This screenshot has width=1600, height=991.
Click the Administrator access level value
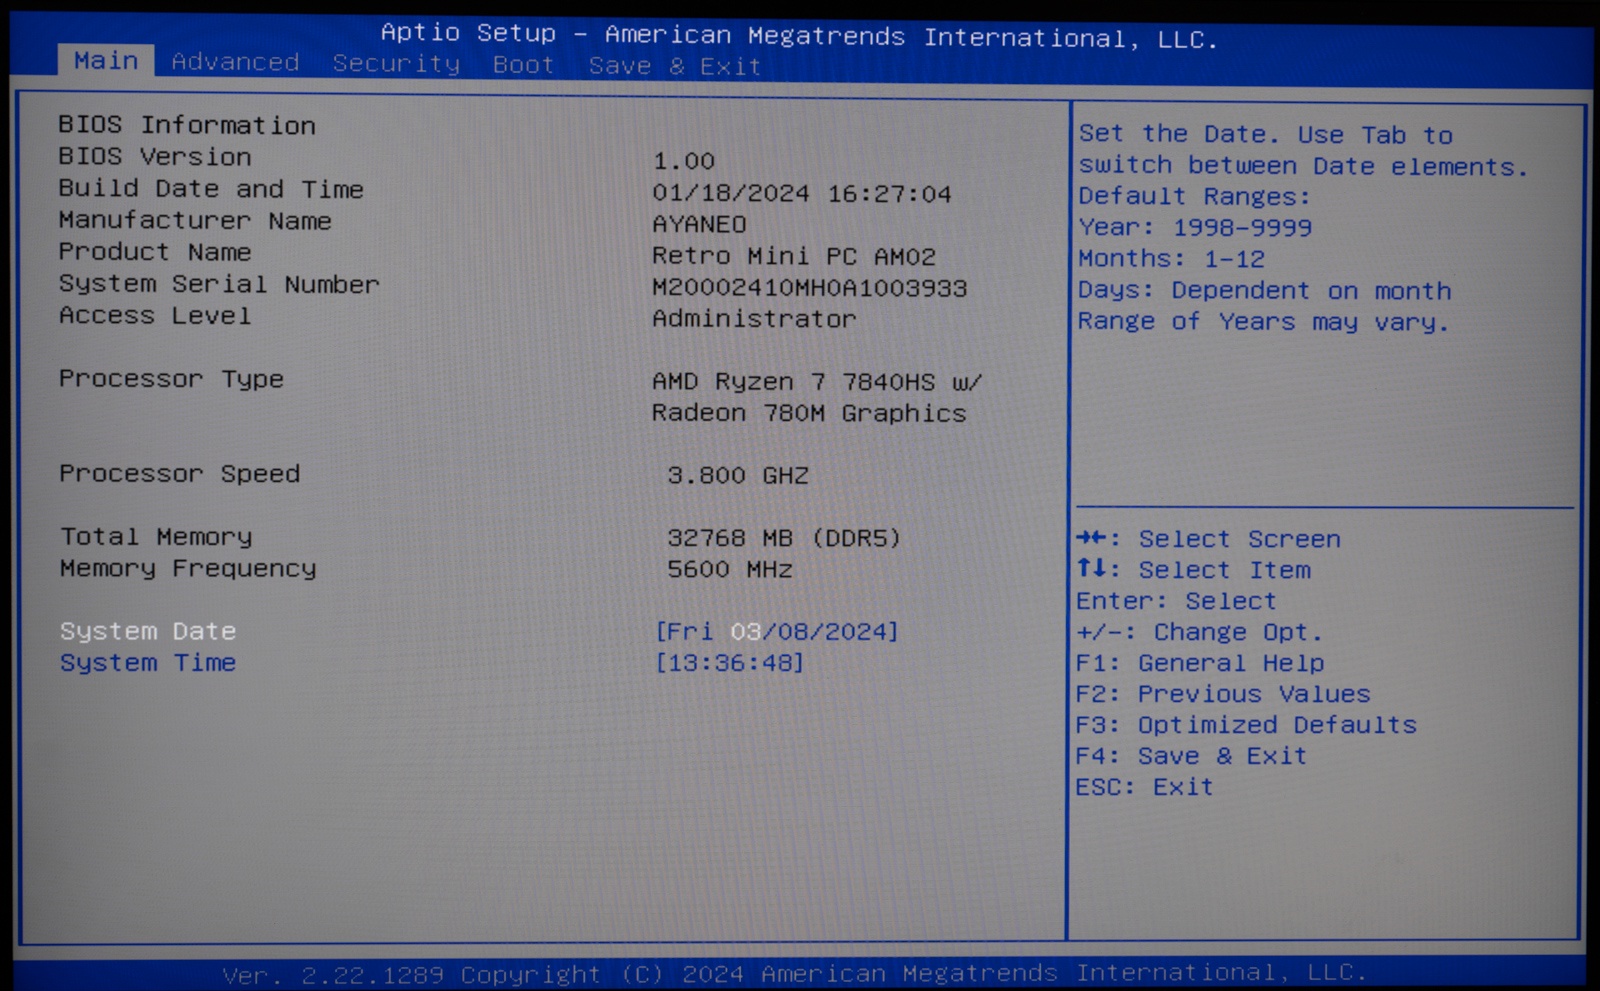(754, 319)
